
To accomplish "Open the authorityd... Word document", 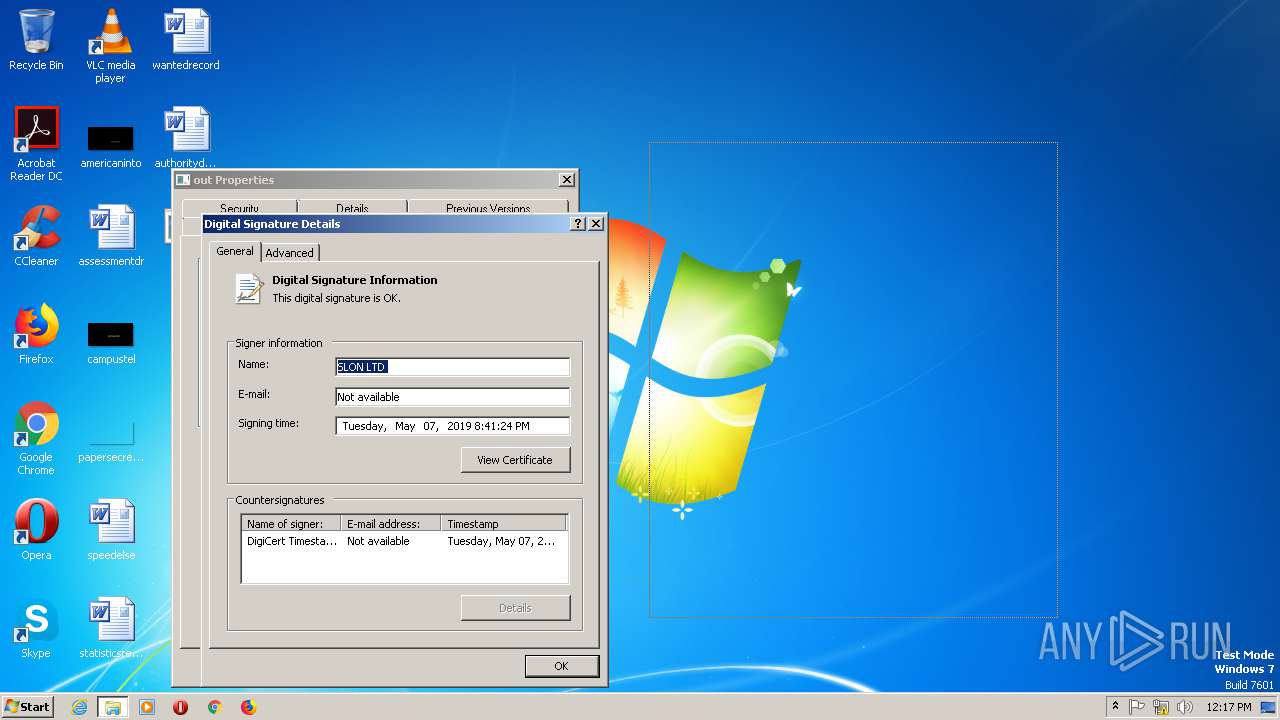I will coord(186,138).
